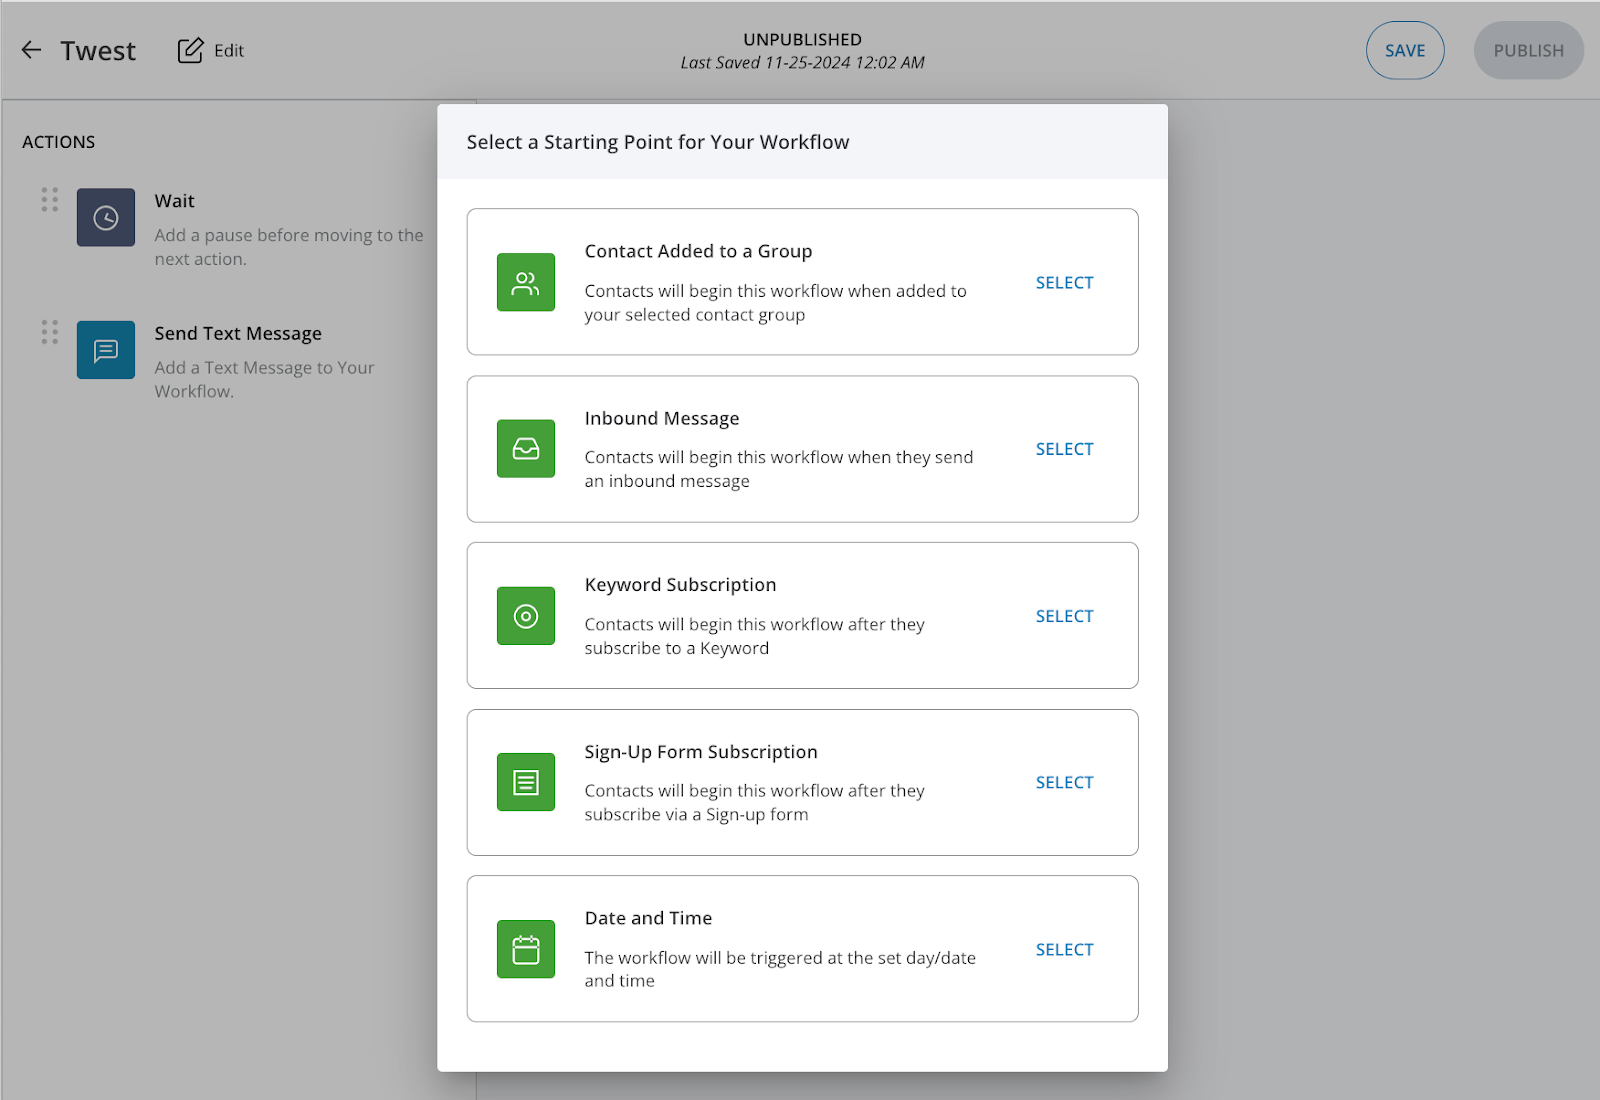Save the workflow
This screenshot has width=1600, height=1100.
pyautogui.click(x=1405, y=50)
